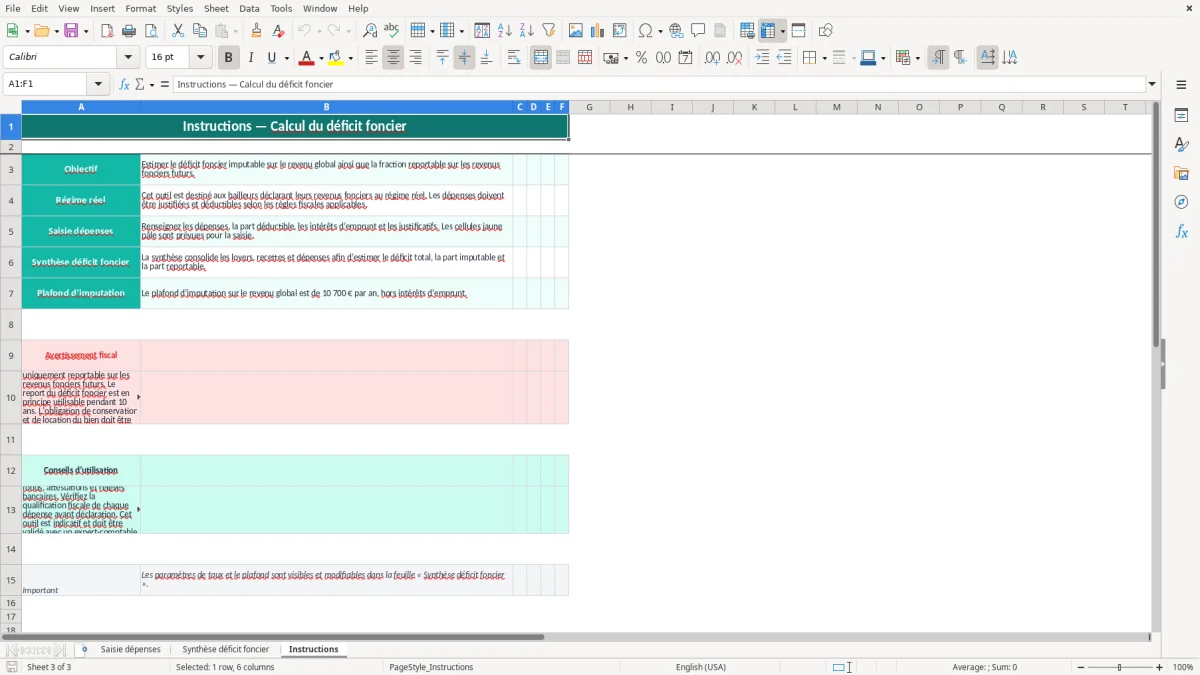Toggle Align Left

(372, 58)
